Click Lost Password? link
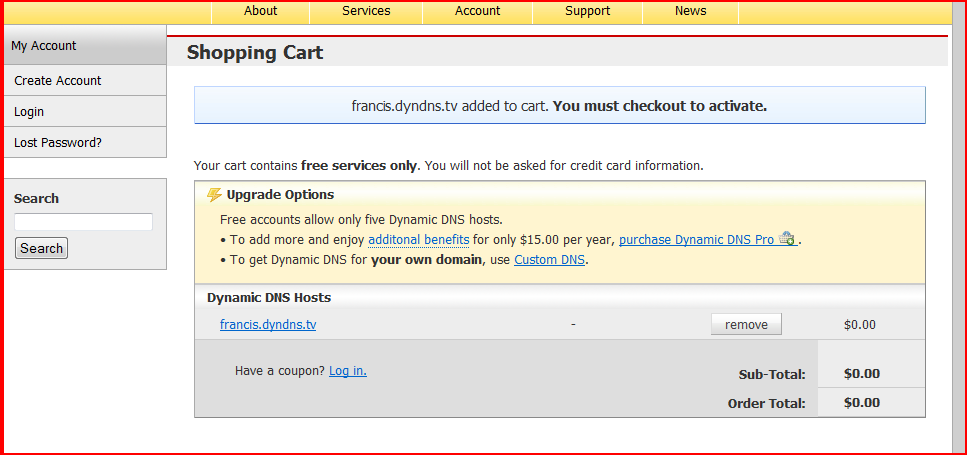This screenshot has width=967, height=455. 85,142
